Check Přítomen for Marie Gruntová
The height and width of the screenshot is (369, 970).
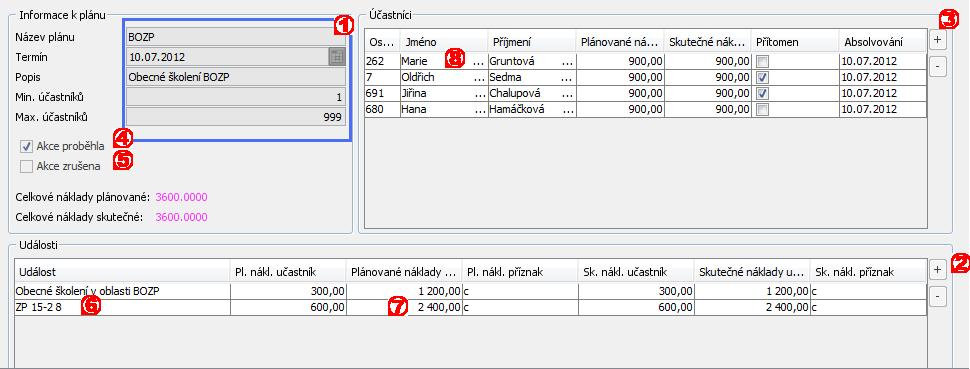click(762, 61)
